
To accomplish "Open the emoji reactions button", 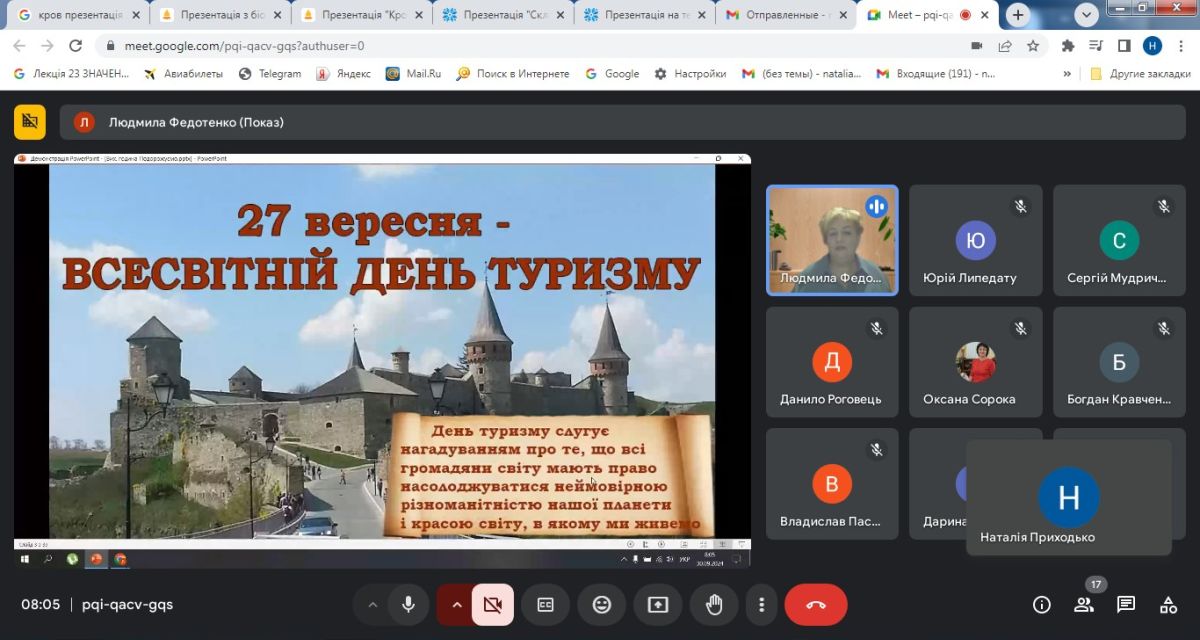I will [x=602, y=605].
